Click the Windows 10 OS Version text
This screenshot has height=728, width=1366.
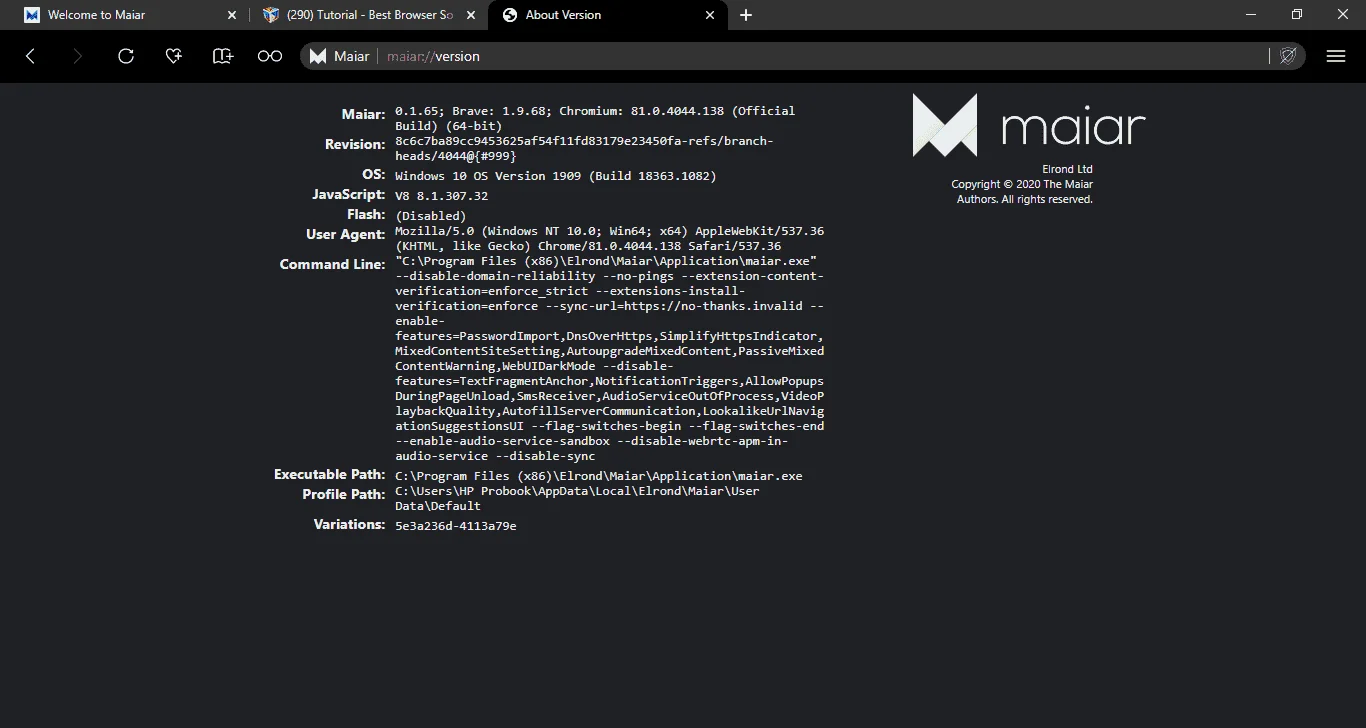(x=556, y=176)
